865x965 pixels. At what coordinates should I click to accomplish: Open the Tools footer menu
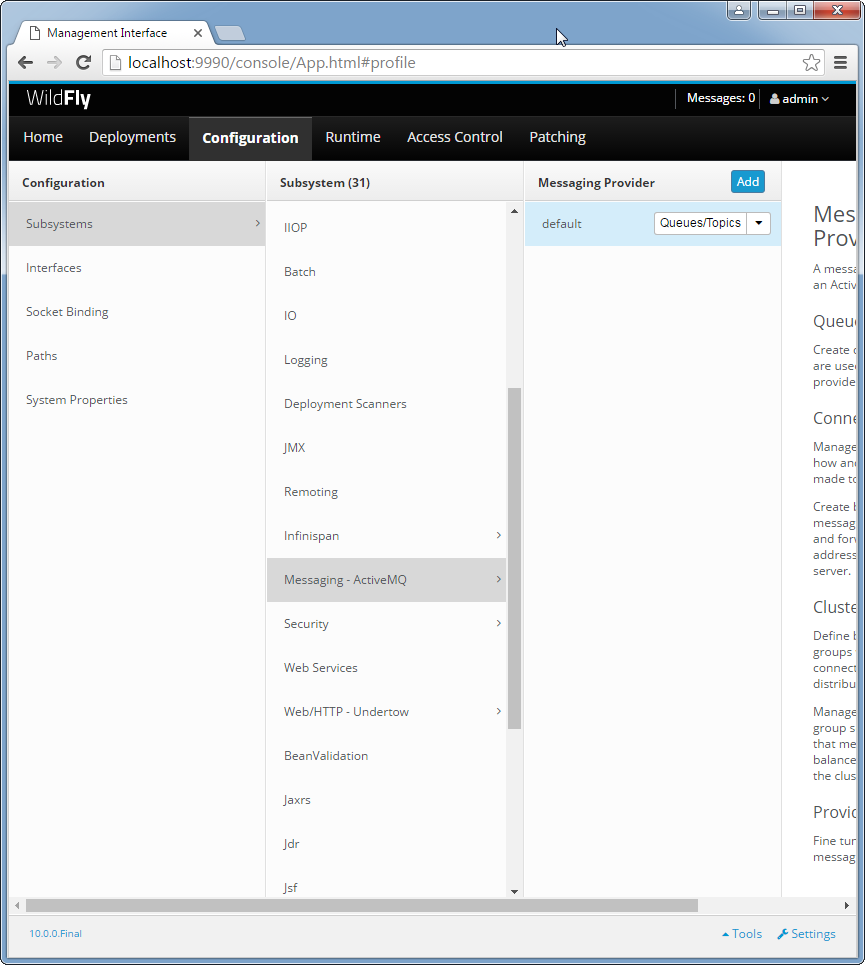742,934
